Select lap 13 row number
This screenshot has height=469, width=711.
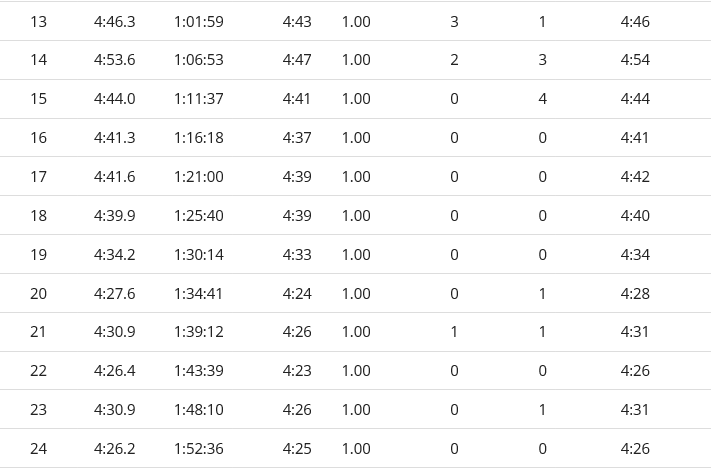tap(39, 22)
